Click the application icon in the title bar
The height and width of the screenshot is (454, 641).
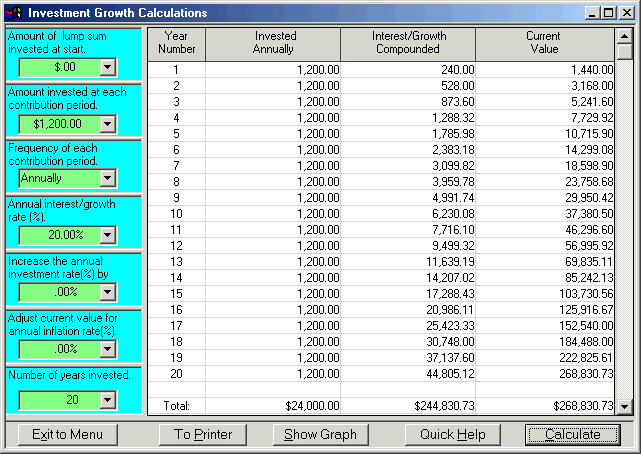tap(13, 13)
